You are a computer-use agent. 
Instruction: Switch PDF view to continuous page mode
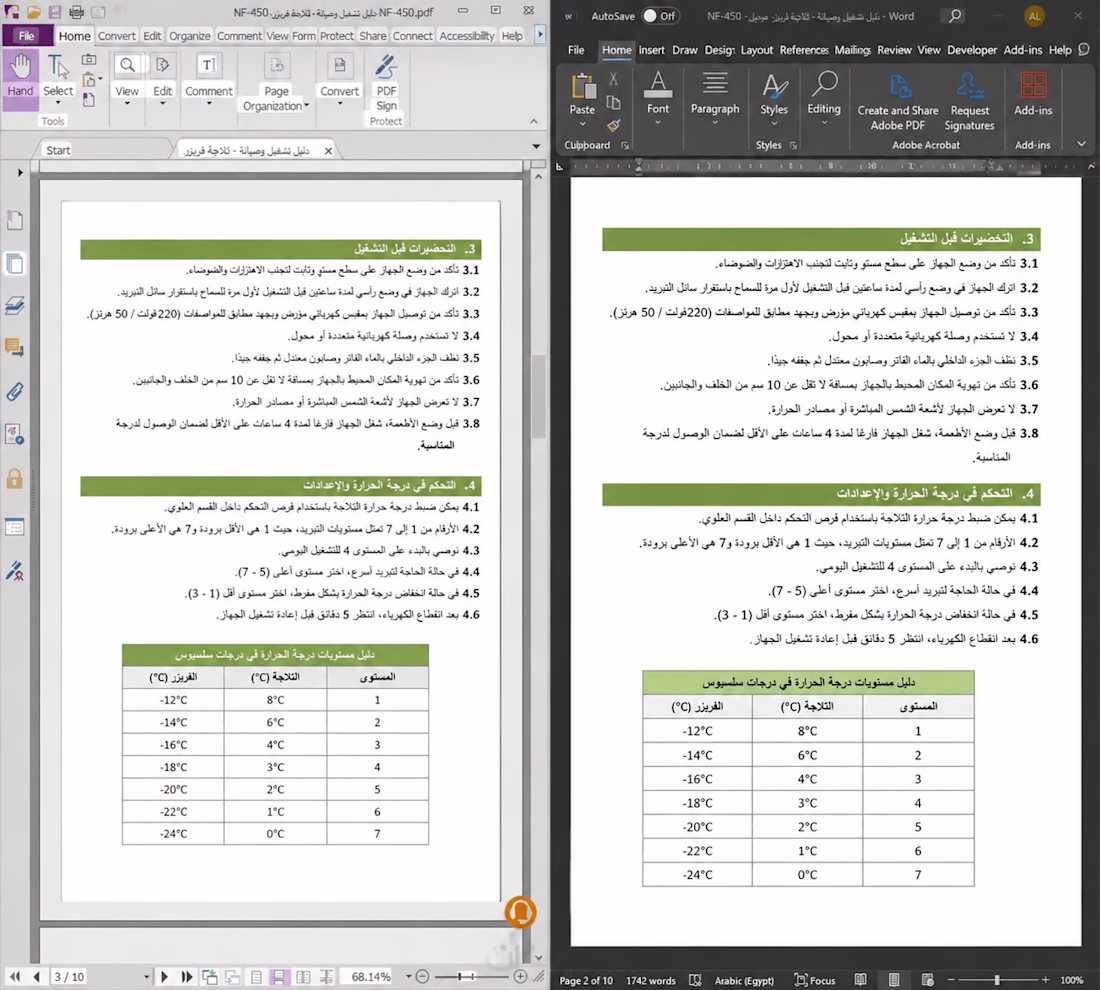coord(279,976)
